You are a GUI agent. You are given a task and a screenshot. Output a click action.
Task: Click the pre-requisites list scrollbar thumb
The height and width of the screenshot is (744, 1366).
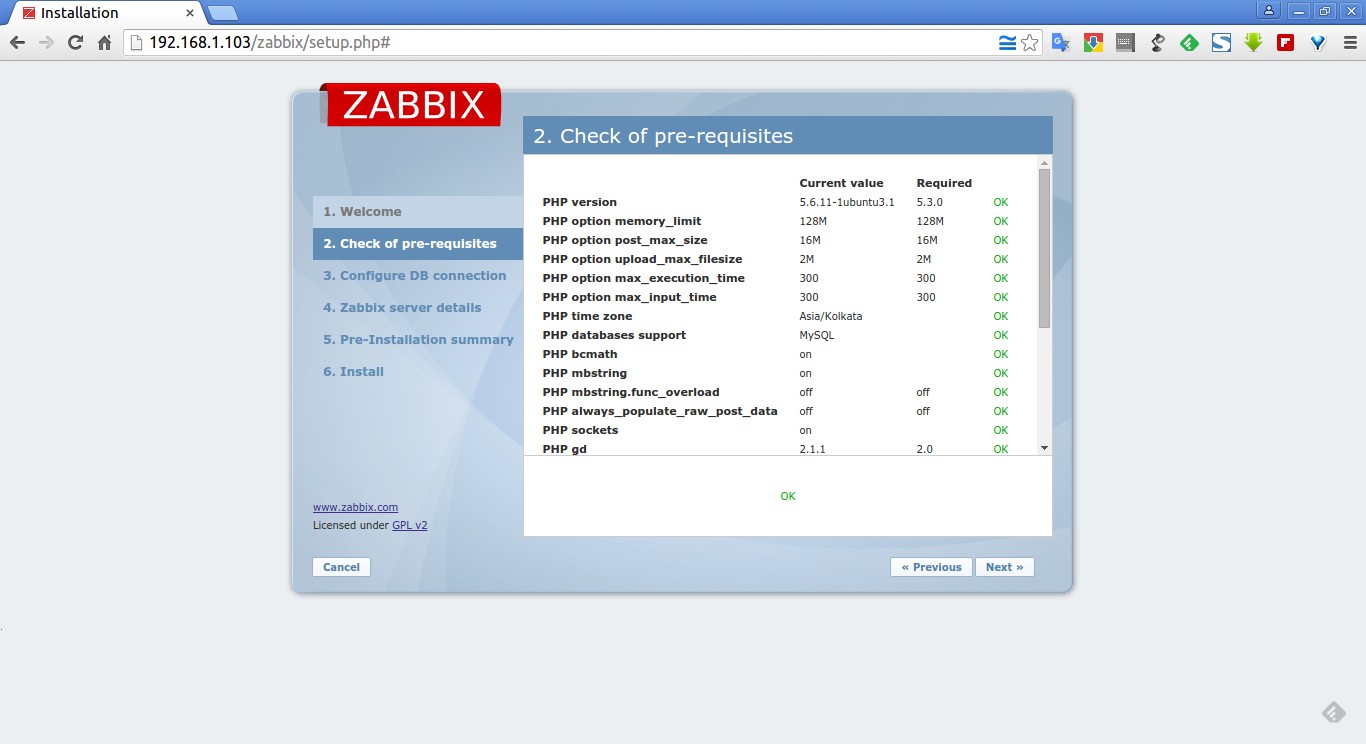point(1044,248)
